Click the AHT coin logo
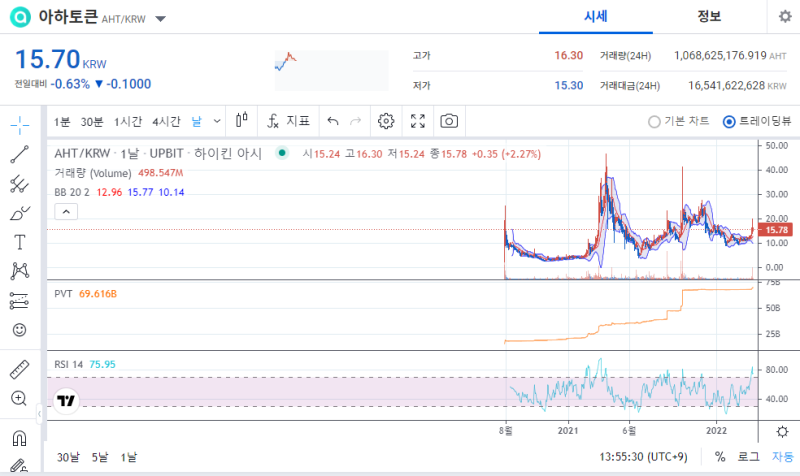800x476 pixels. coord(20,17)
